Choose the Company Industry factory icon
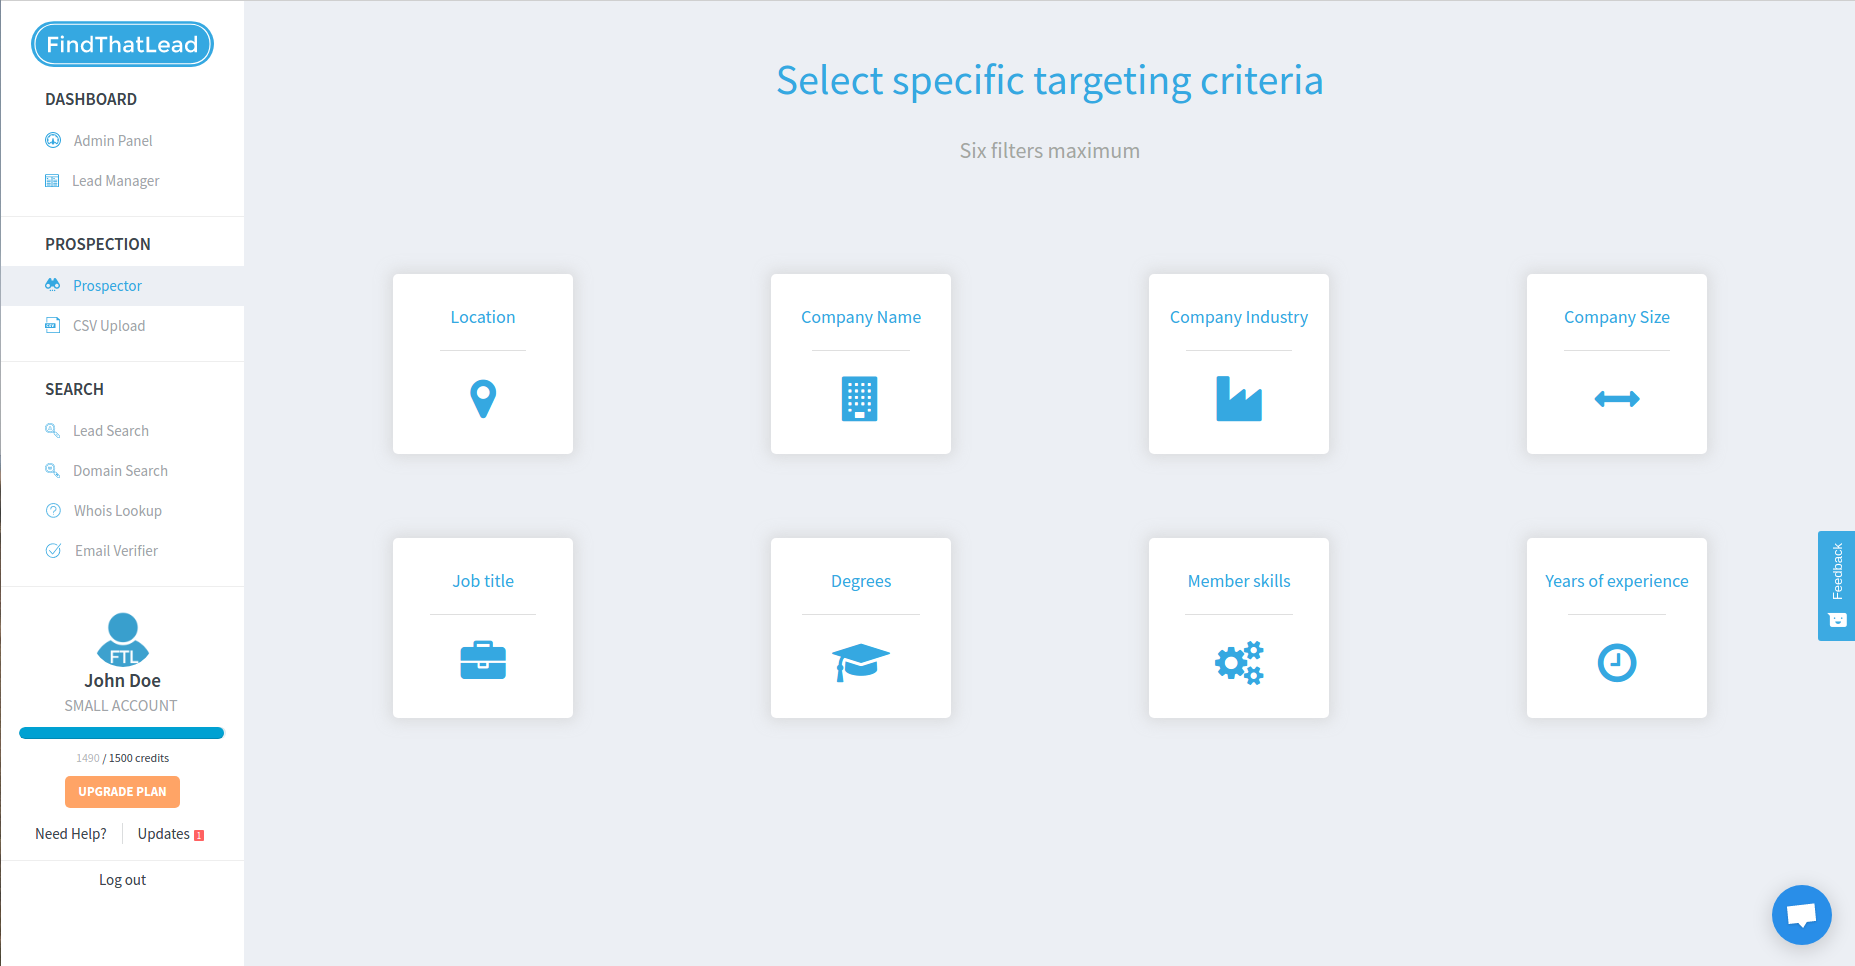The height and width of the screenshot is (966, 1855). click(x=1238, y=399)
